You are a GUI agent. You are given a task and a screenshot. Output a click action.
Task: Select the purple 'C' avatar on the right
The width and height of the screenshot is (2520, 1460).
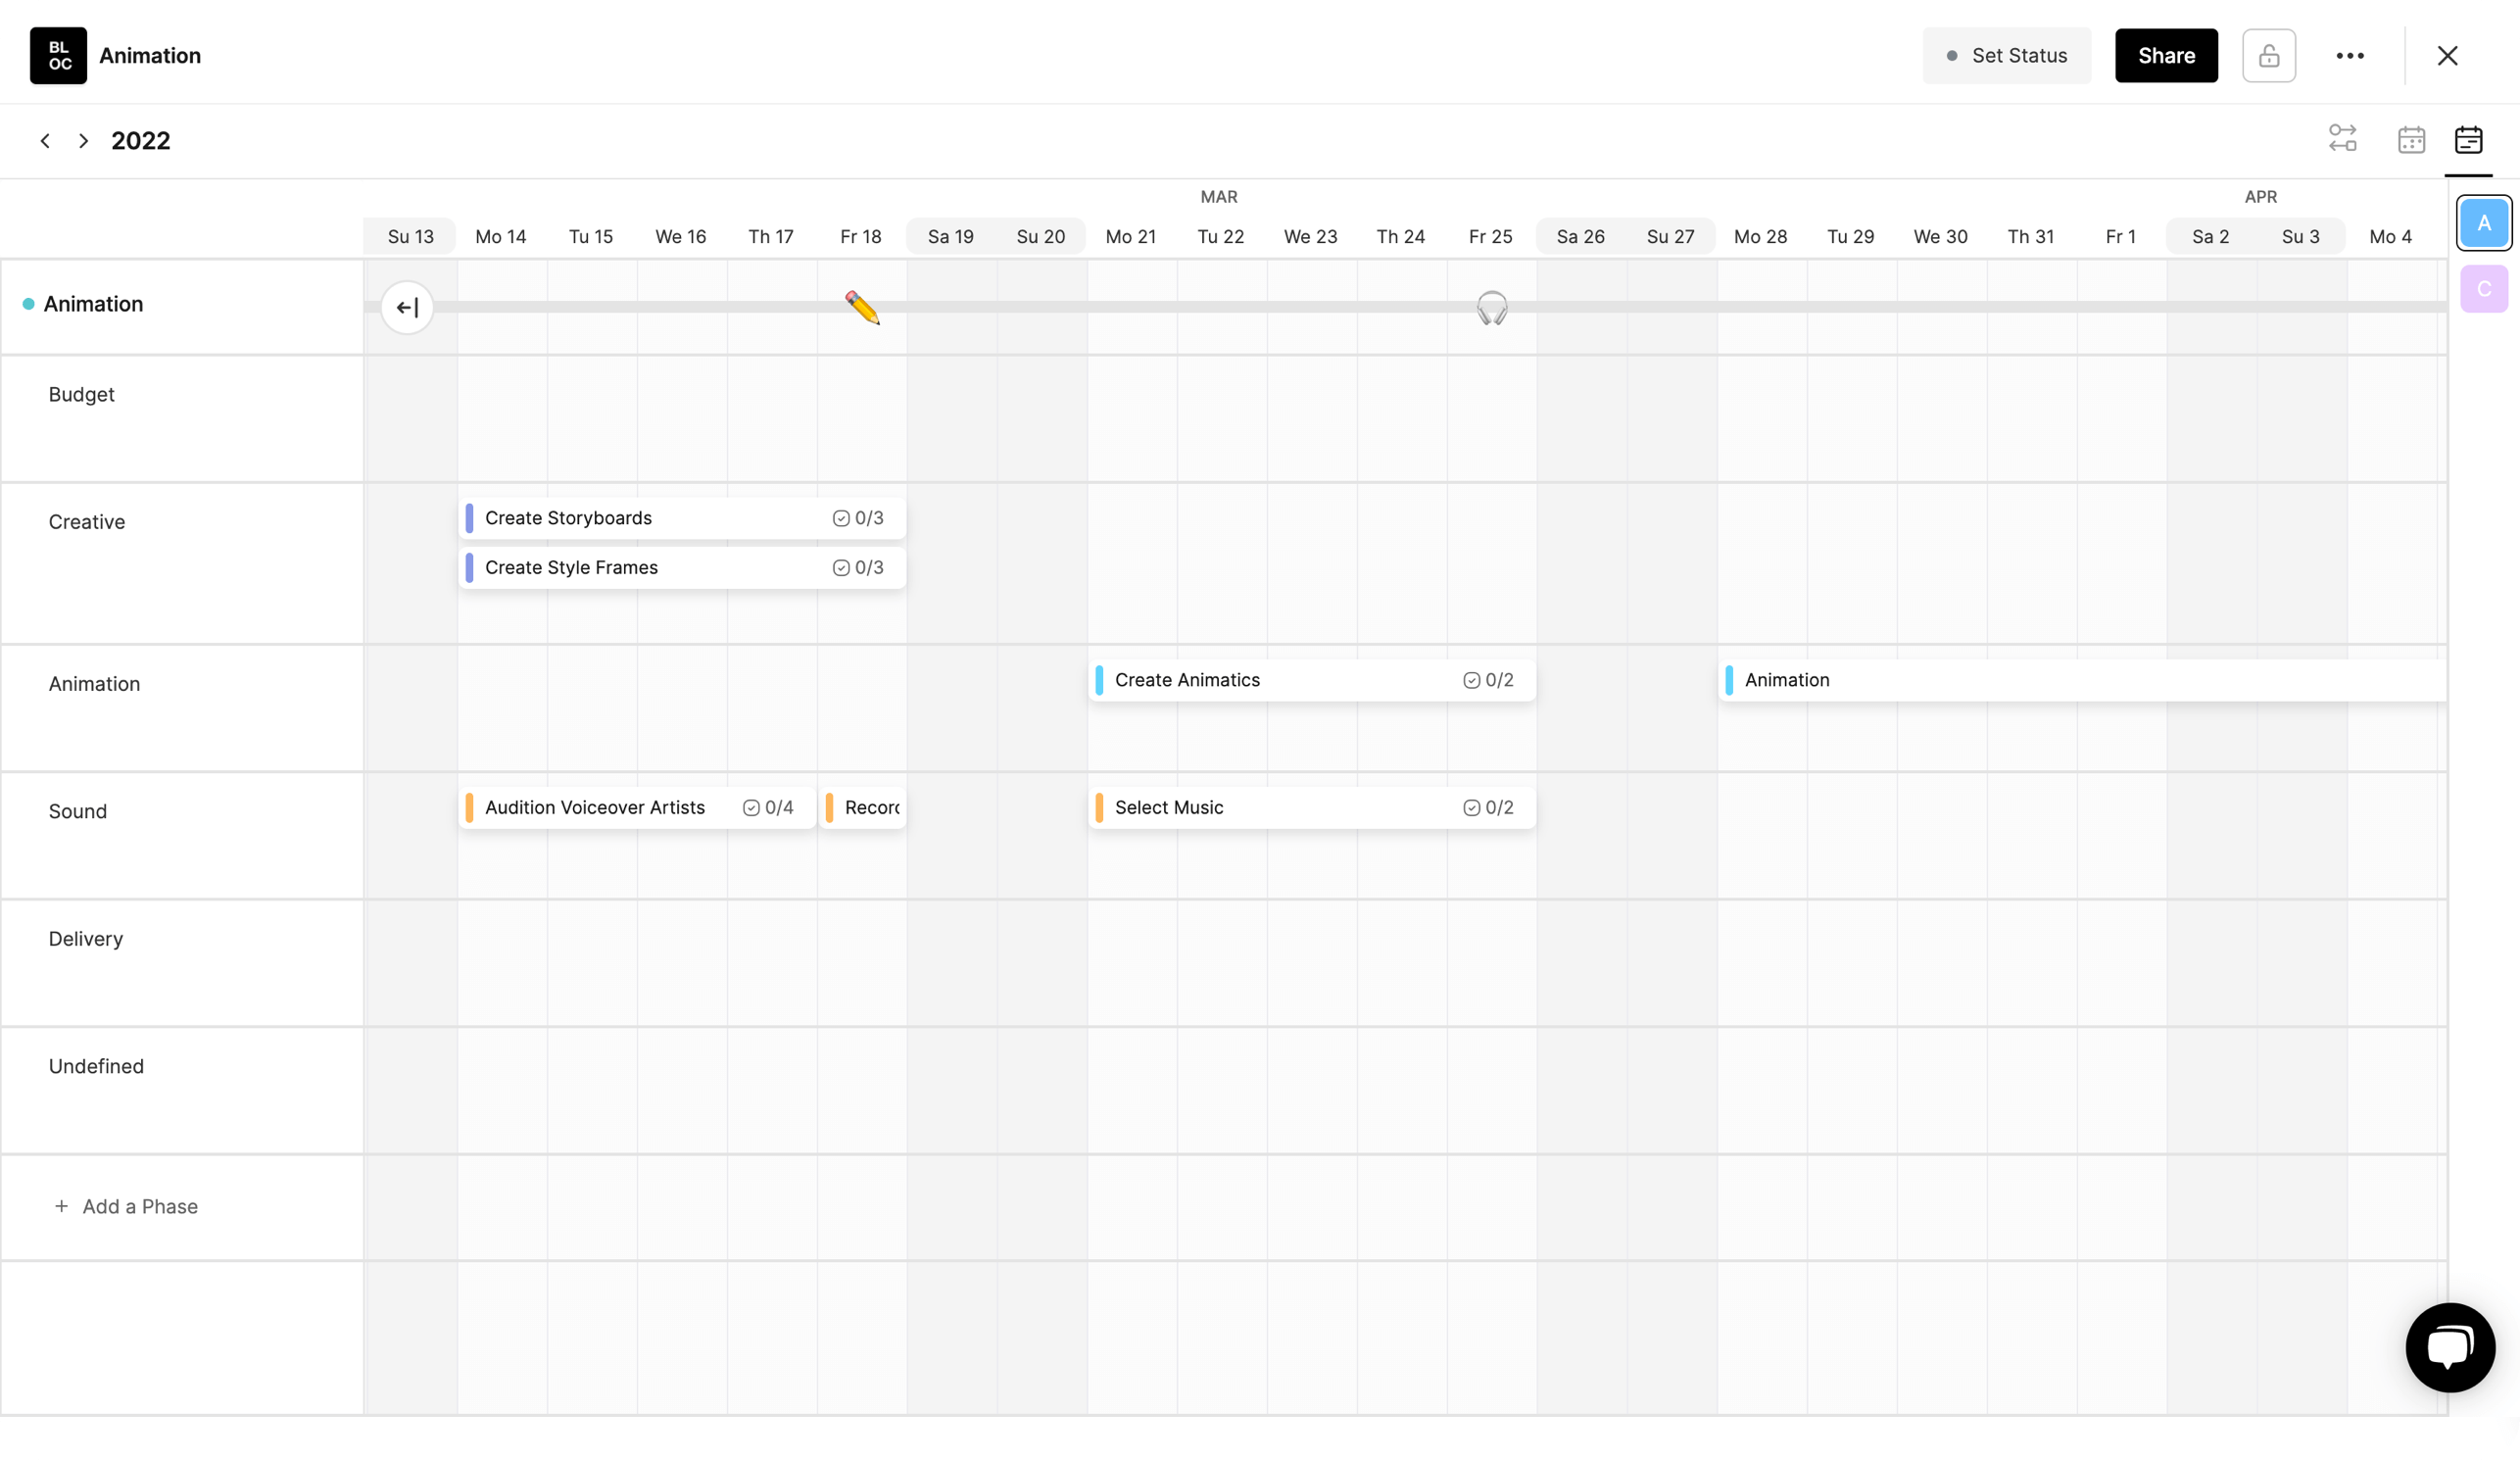click(x=2484, y=288)
